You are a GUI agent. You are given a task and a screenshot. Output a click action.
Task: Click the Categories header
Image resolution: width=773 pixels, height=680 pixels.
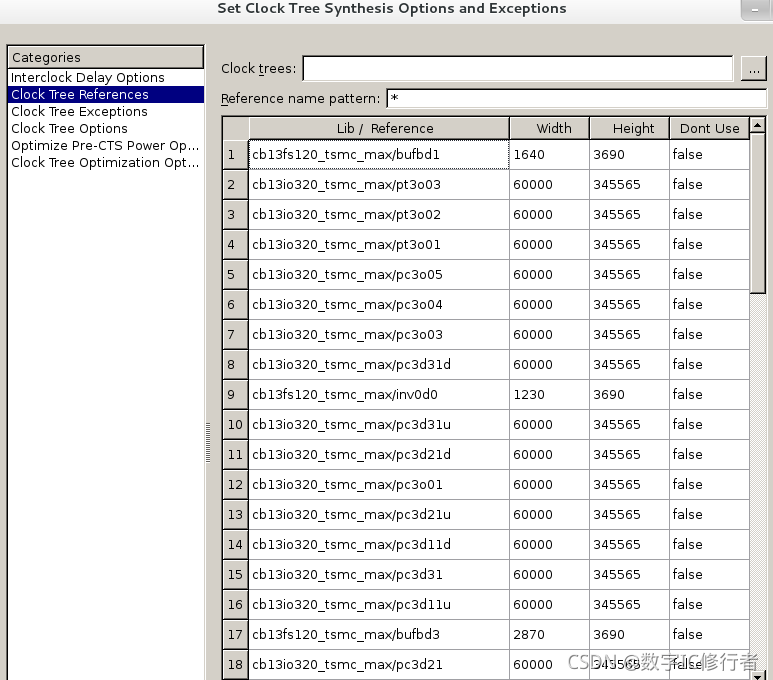click(105, 57)
